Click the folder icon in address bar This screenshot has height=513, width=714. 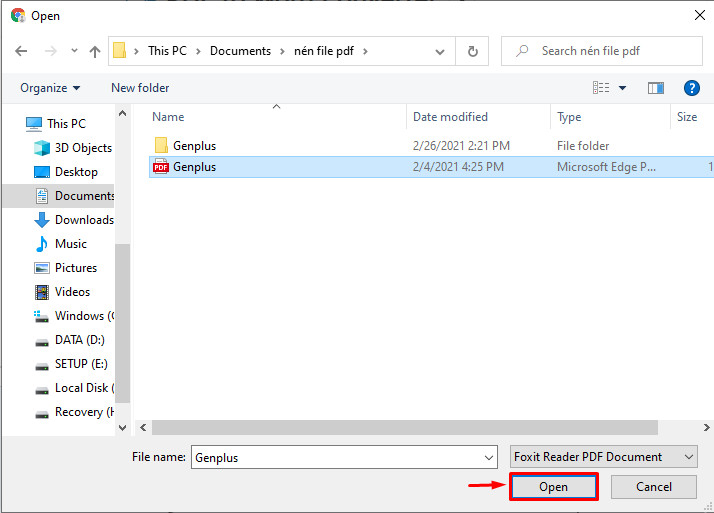pos(119,51)
